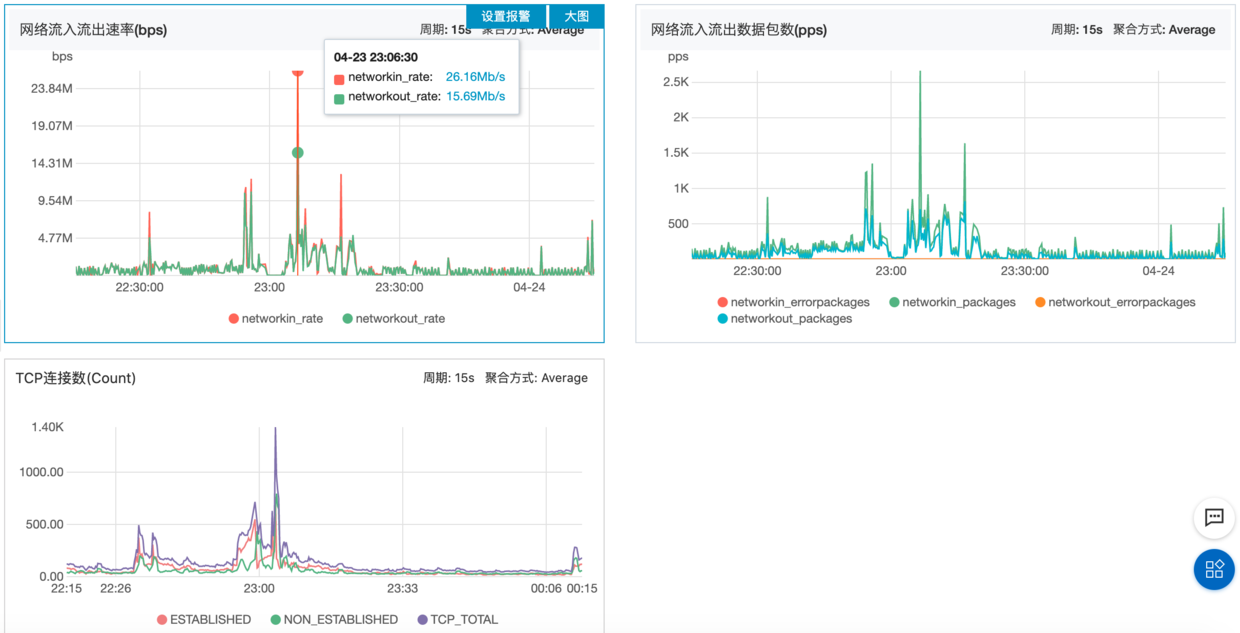
Task: Toggle ESTABLISHED legend series
Action: pyautogui.click(x=204, y=619)
